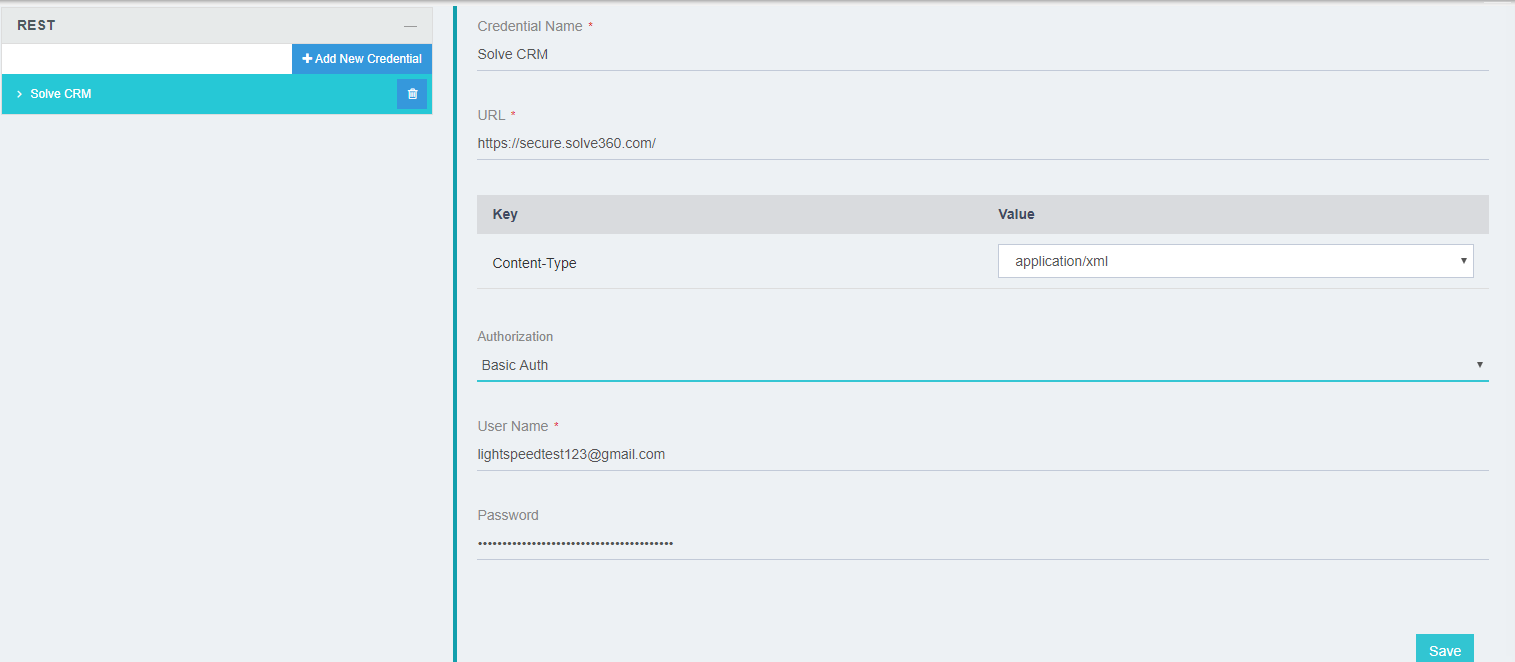Focus the Password field
The image size is (1515, 662).
(982, 544)
